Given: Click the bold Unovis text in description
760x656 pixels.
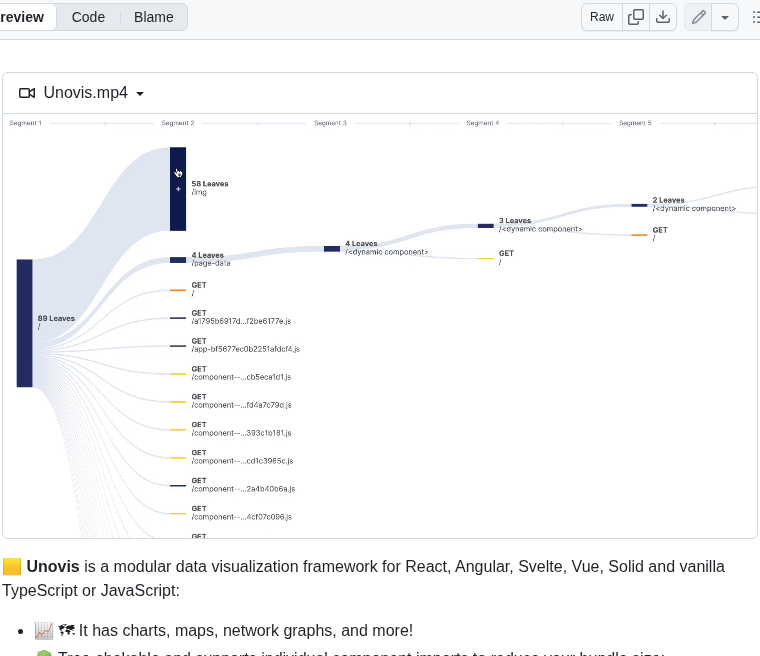Looking at the screenshot, I should 53,566.
